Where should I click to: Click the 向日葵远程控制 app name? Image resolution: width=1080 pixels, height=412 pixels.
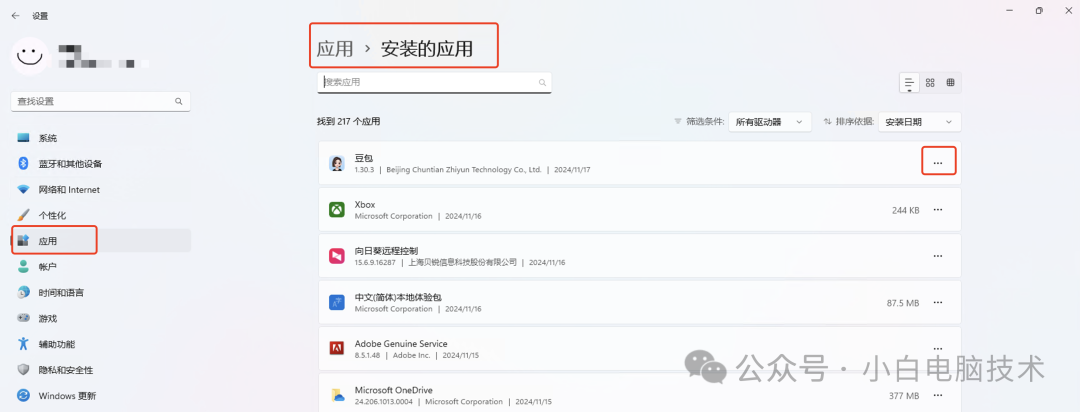(386, 251)
